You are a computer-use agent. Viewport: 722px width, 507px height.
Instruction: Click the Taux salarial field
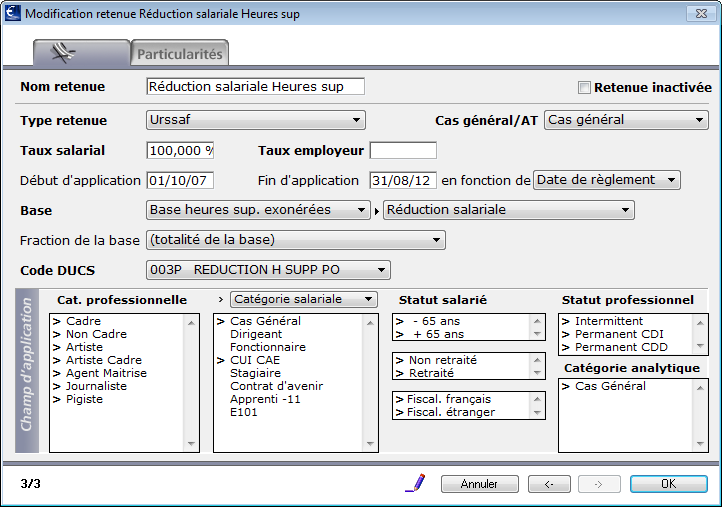coord(180,151)
